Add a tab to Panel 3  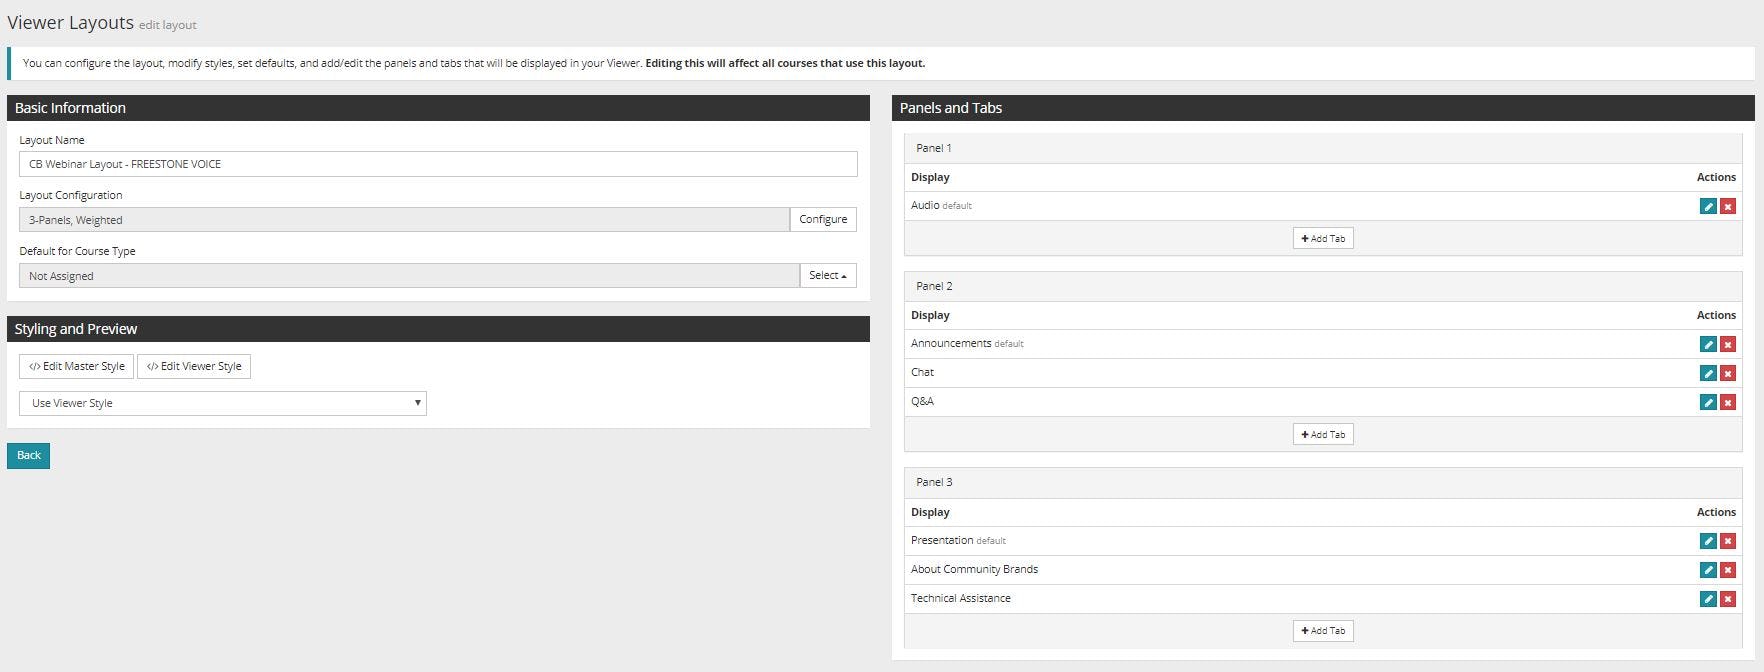pyautogui.click(x=1322, y=631)
